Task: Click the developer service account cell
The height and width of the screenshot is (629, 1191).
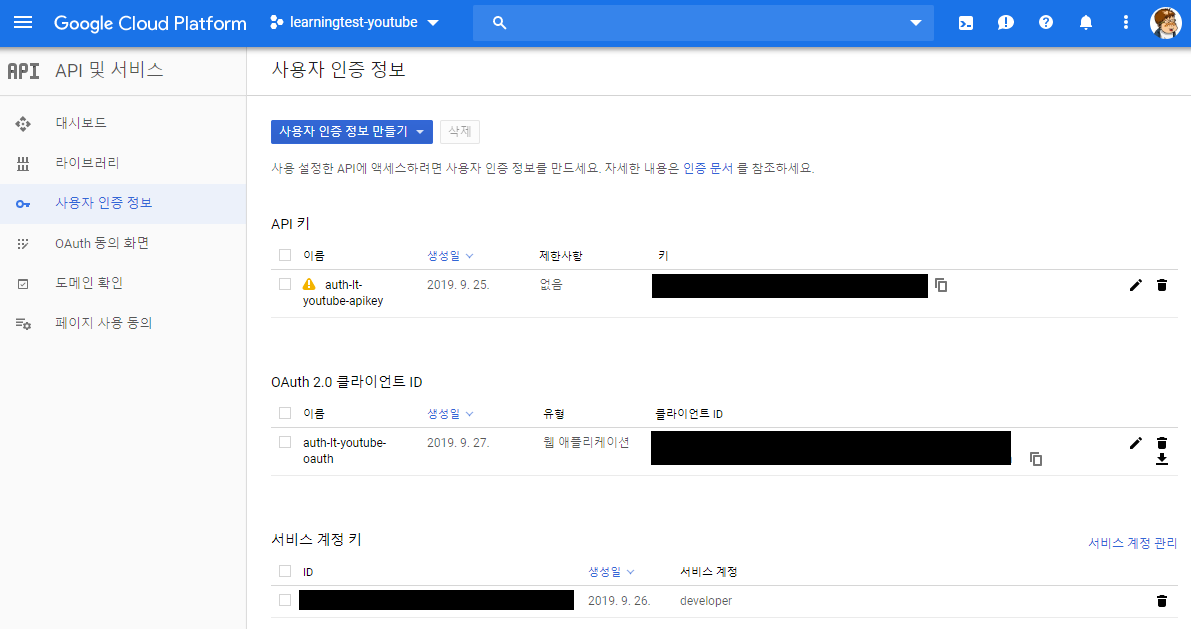Action: 706,601
